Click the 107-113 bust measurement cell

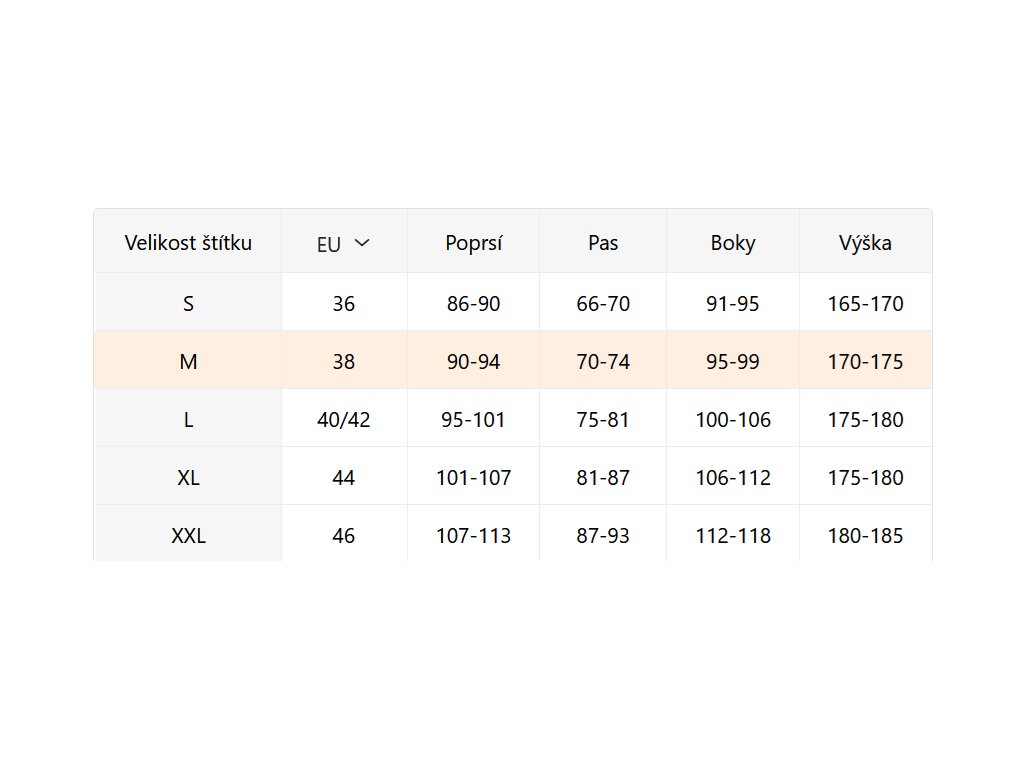coord(473,535)
